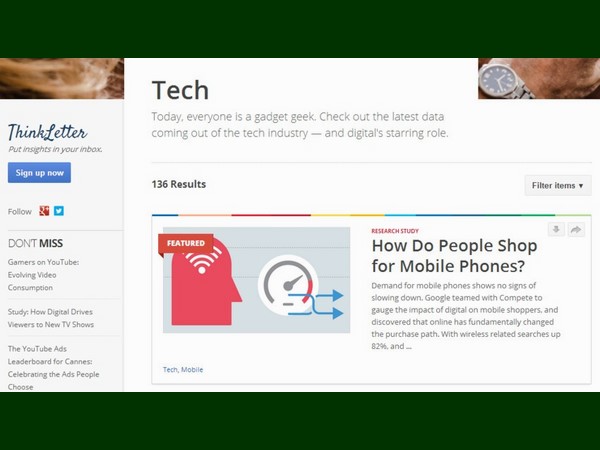
Task: Click the share arrow icon on the article card
Action: (x=576, y=230)
